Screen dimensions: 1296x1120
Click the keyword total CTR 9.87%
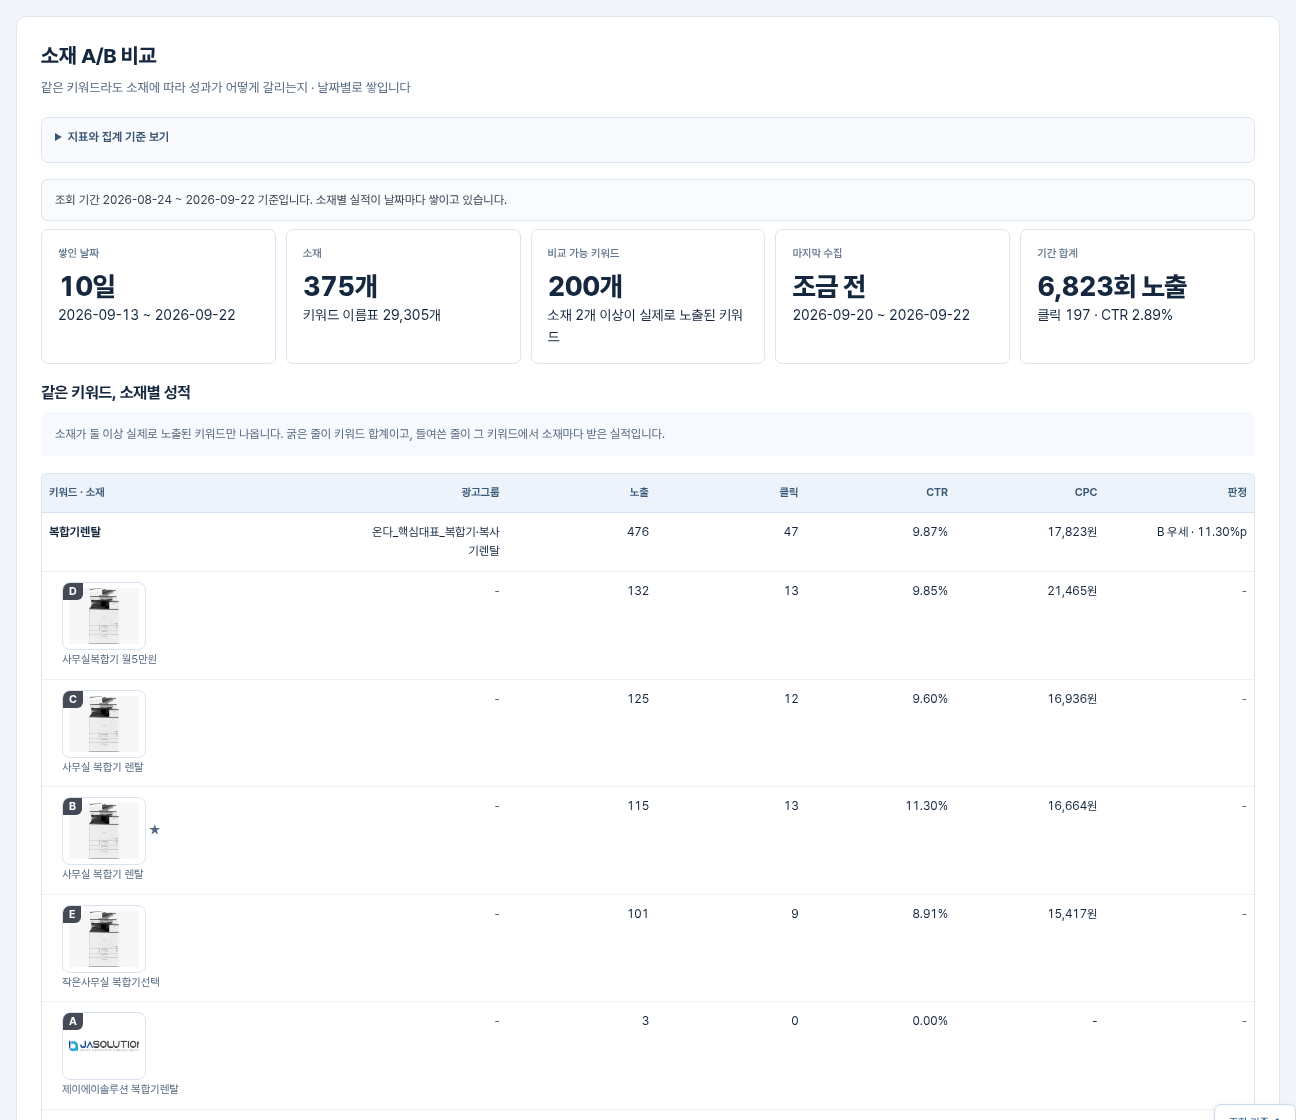tap(930, 532)
